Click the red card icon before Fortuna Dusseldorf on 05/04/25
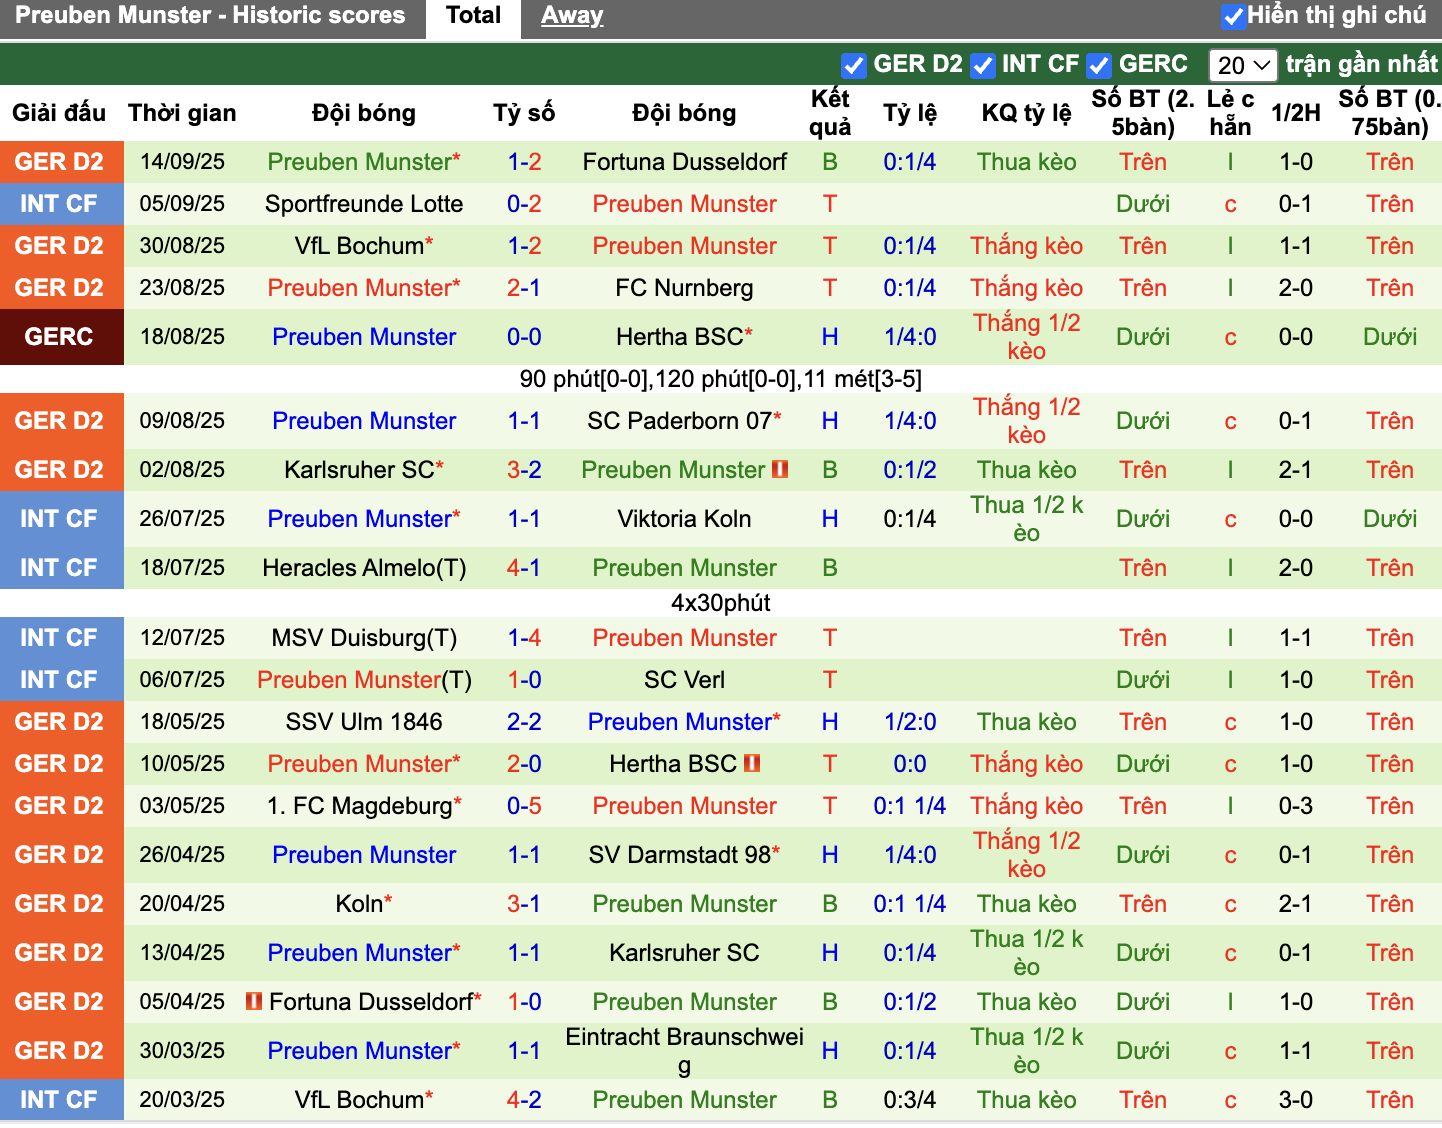 click(x=254, y=1001)
